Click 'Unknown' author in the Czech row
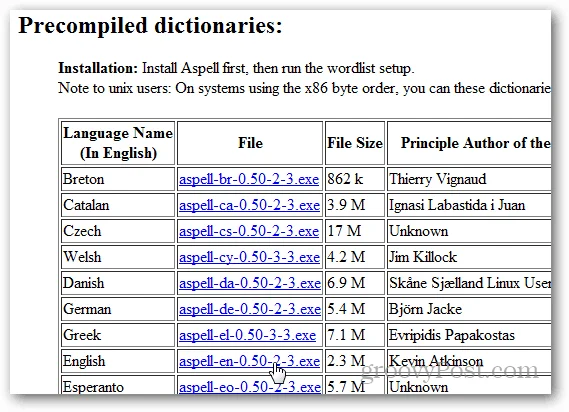This screenshot has width=569, height=412. pyautogui.click(x=419, y=231)
